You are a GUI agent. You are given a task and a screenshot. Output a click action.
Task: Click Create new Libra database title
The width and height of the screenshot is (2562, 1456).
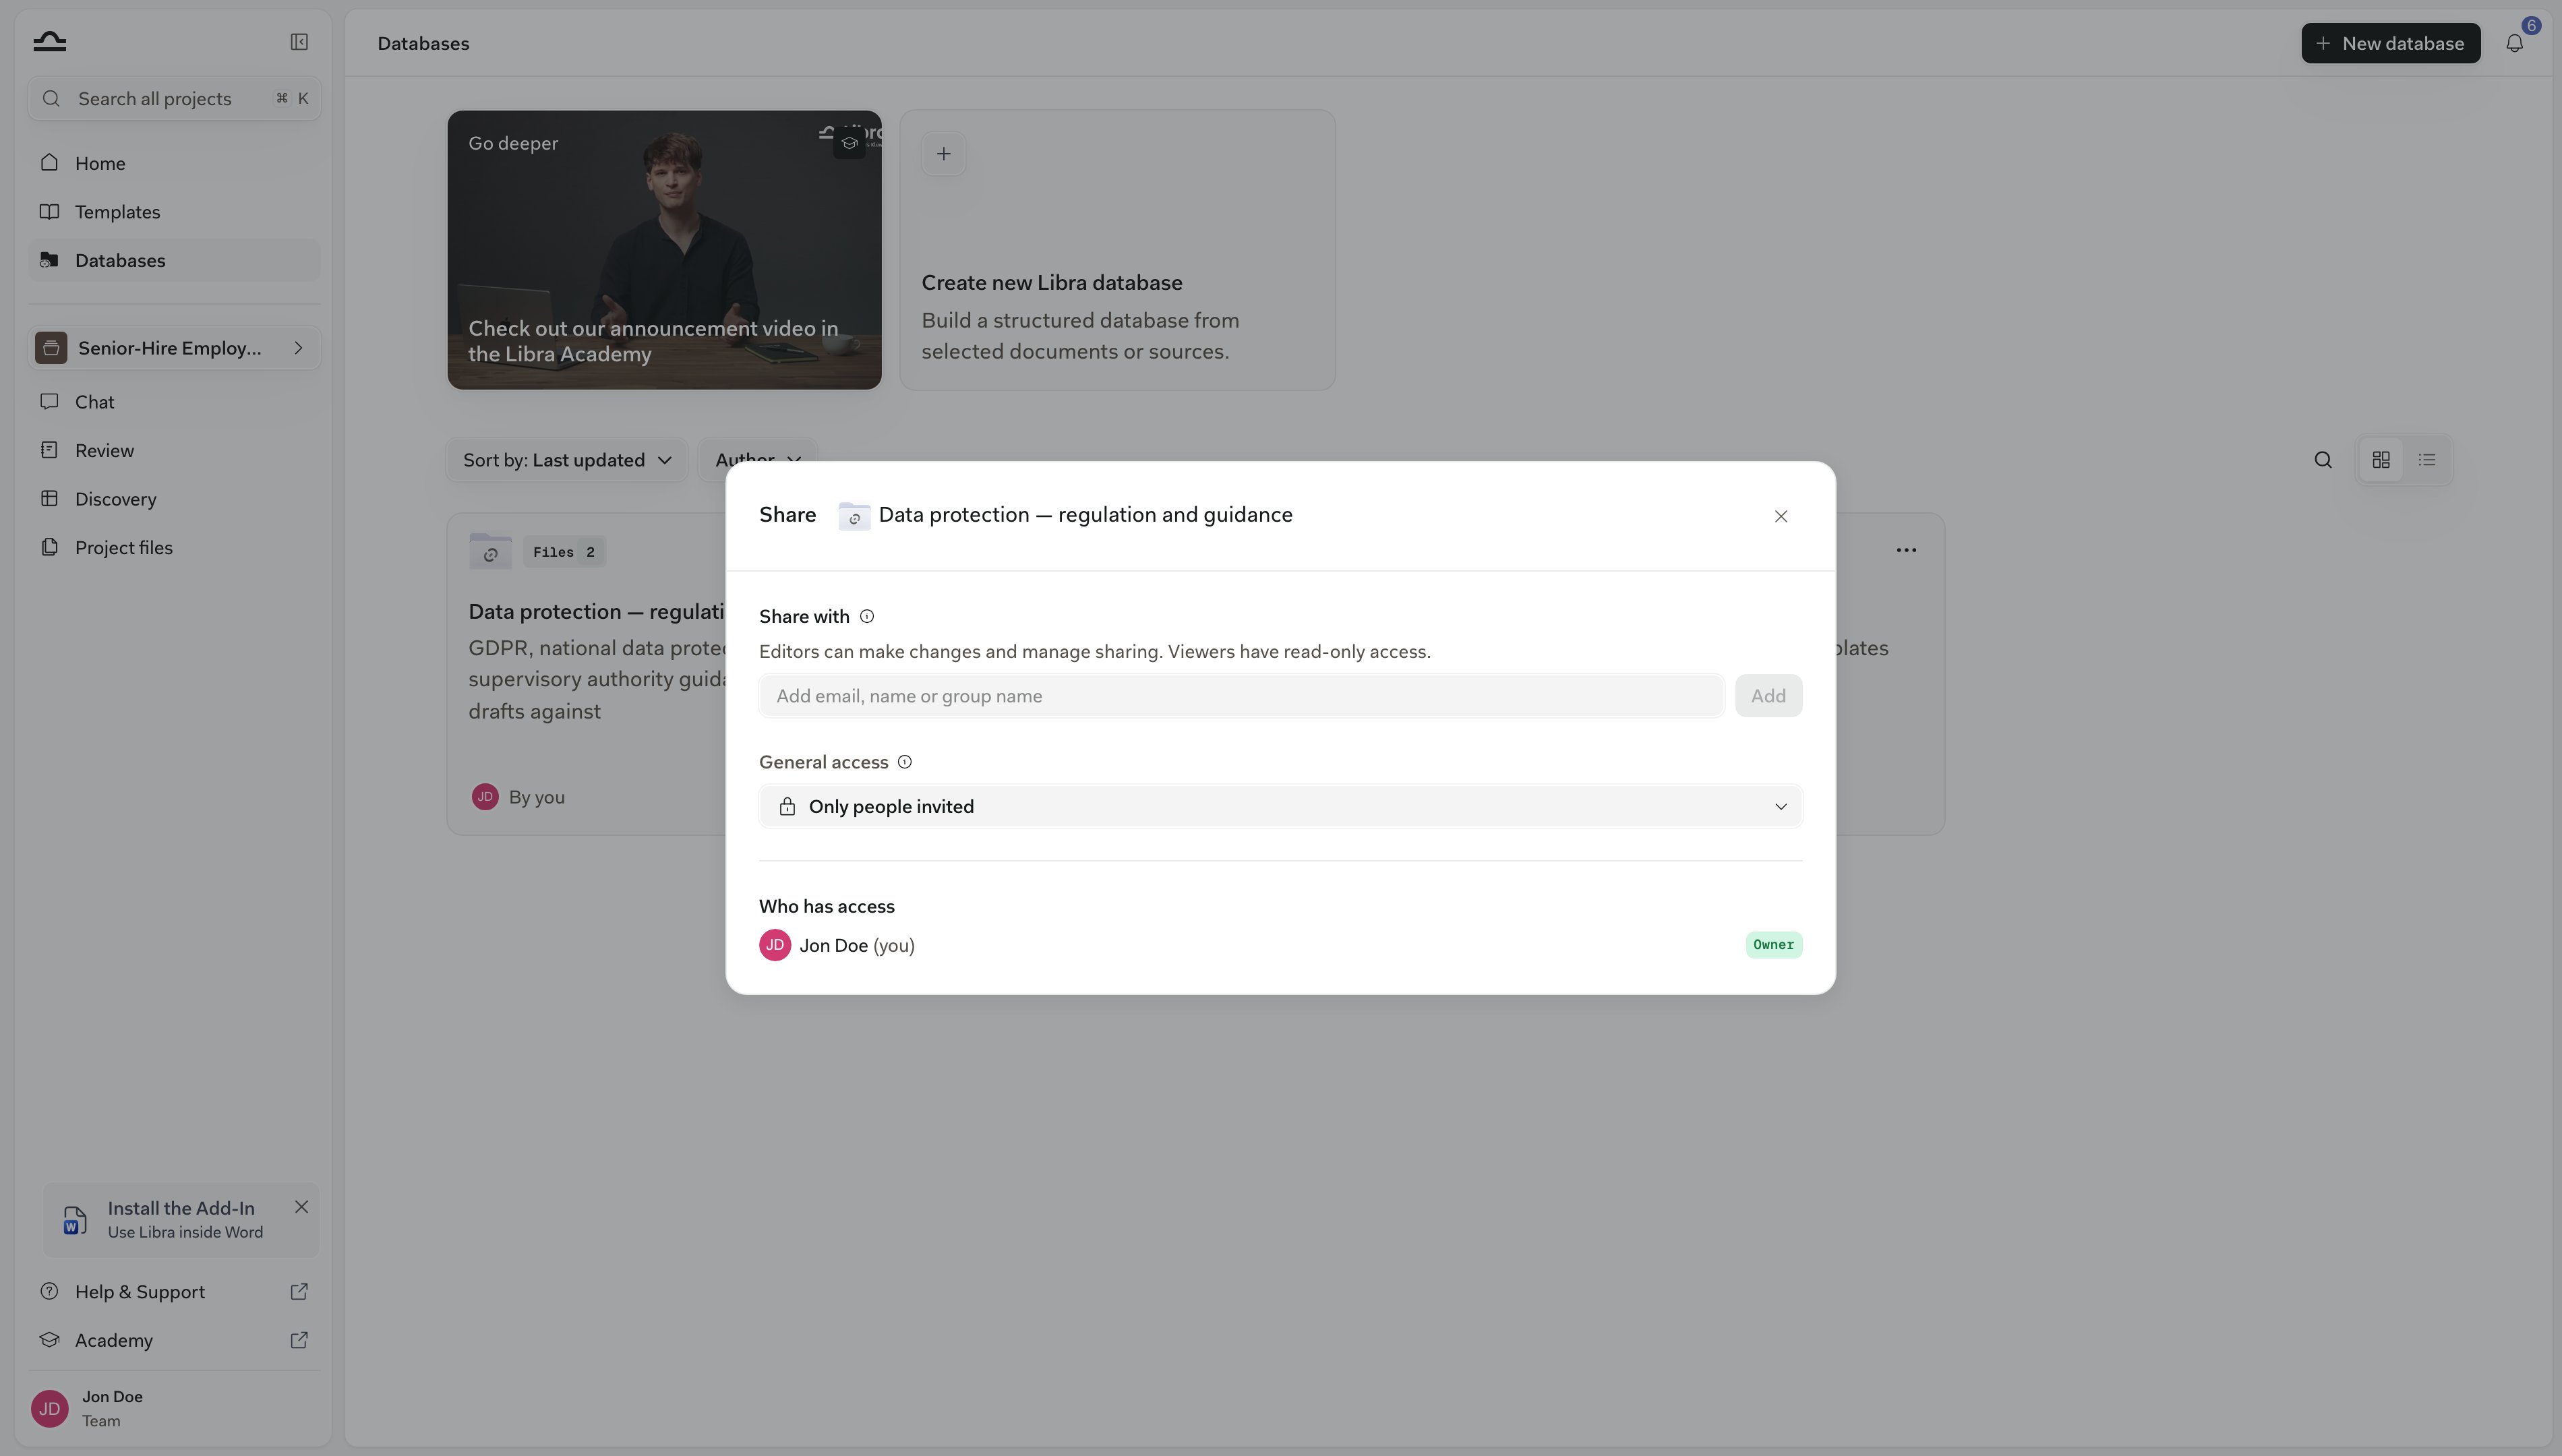click(x=1051, y=283)
